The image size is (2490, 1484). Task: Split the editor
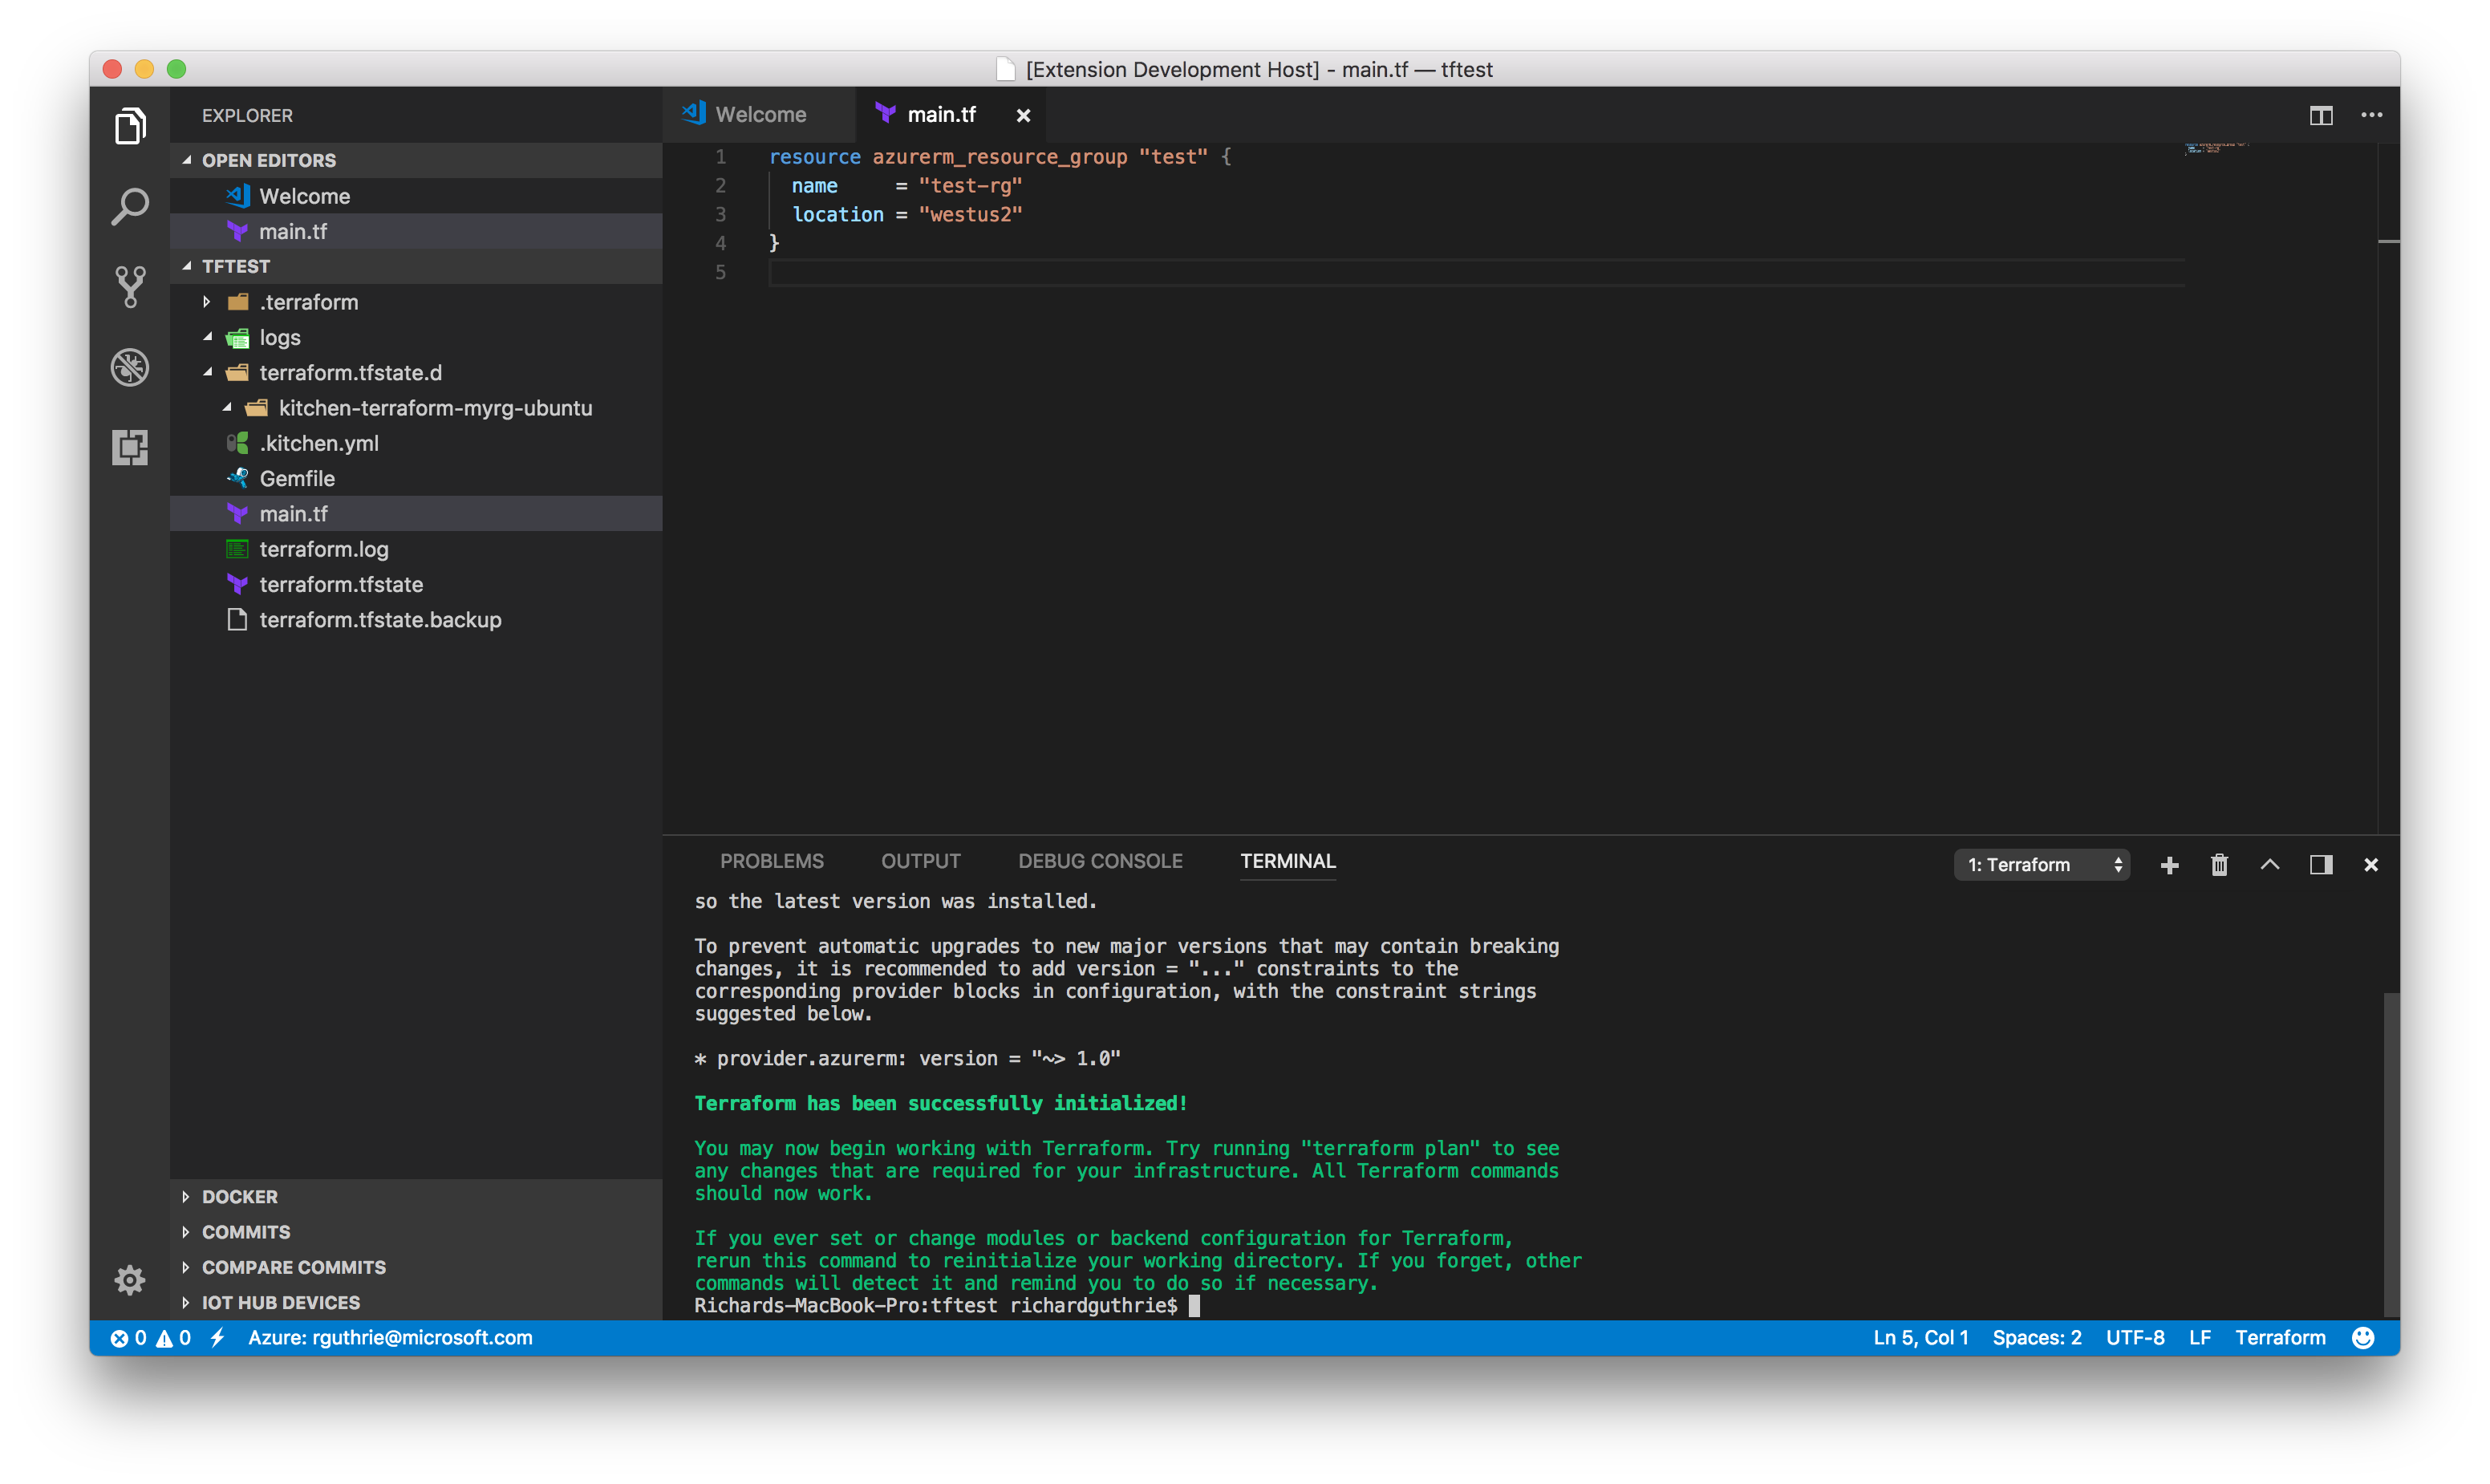click(2321, 116)
